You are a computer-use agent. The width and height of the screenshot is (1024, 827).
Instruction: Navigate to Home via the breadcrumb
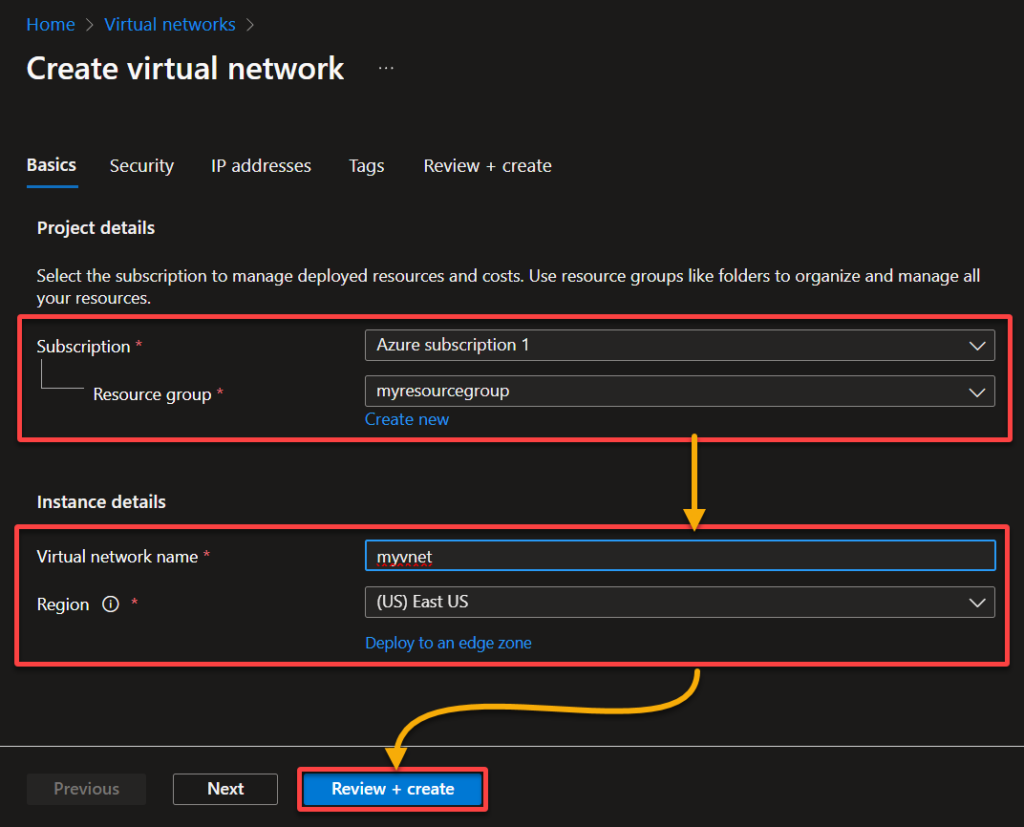(50, 24)
